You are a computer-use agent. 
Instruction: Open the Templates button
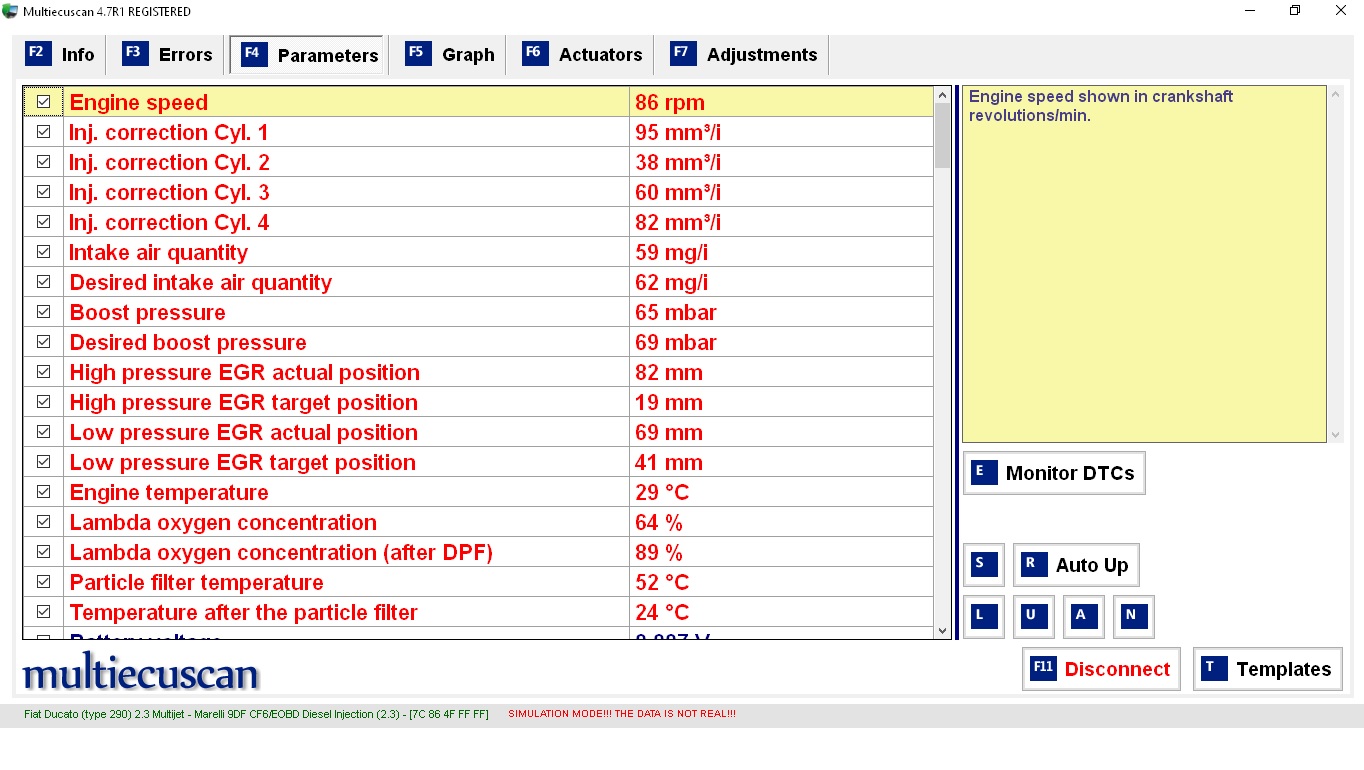[1267, 669]
